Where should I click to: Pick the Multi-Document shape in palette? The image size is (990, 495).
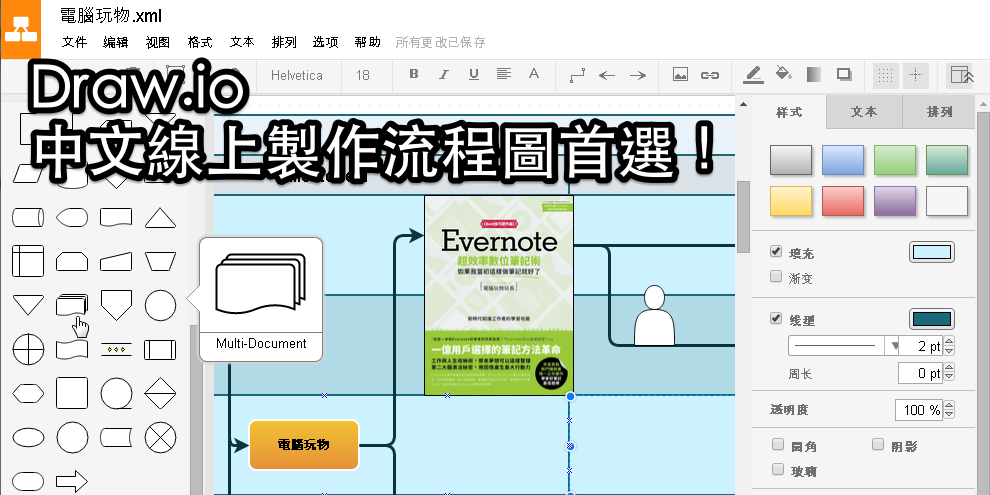tap(71, 305)
